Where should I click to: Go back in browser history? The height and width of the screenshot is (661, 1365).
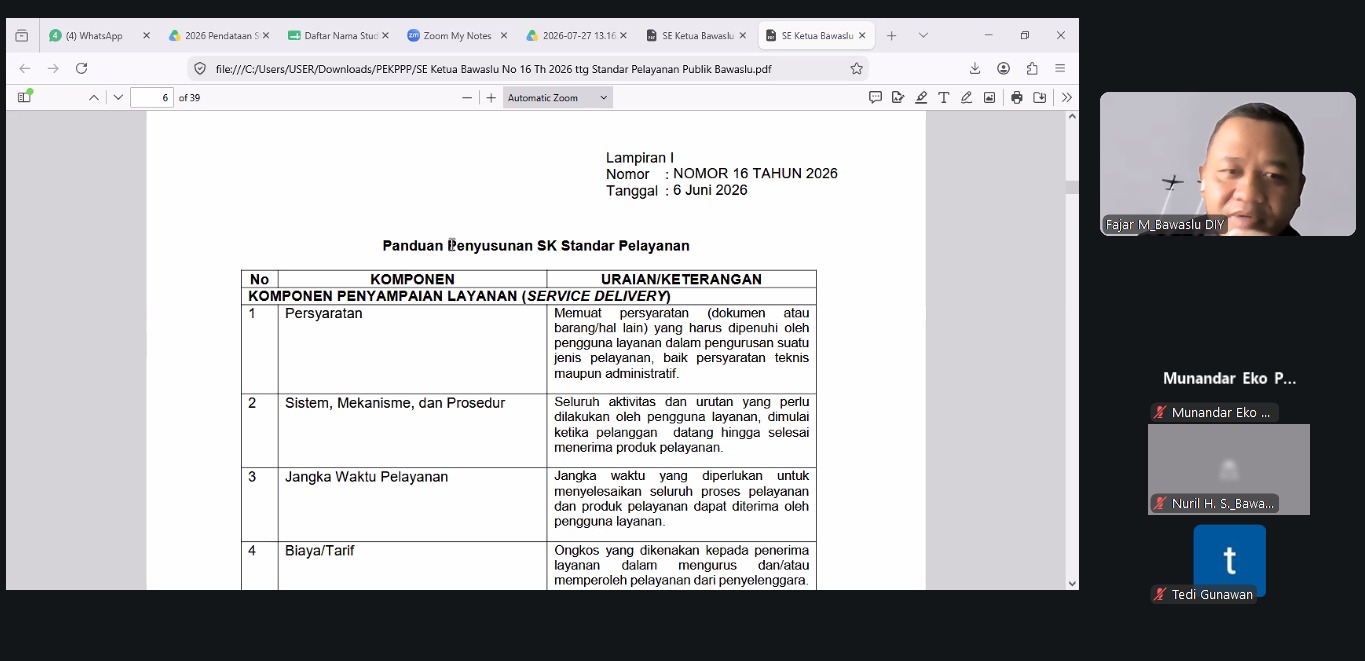click(25, 68)
